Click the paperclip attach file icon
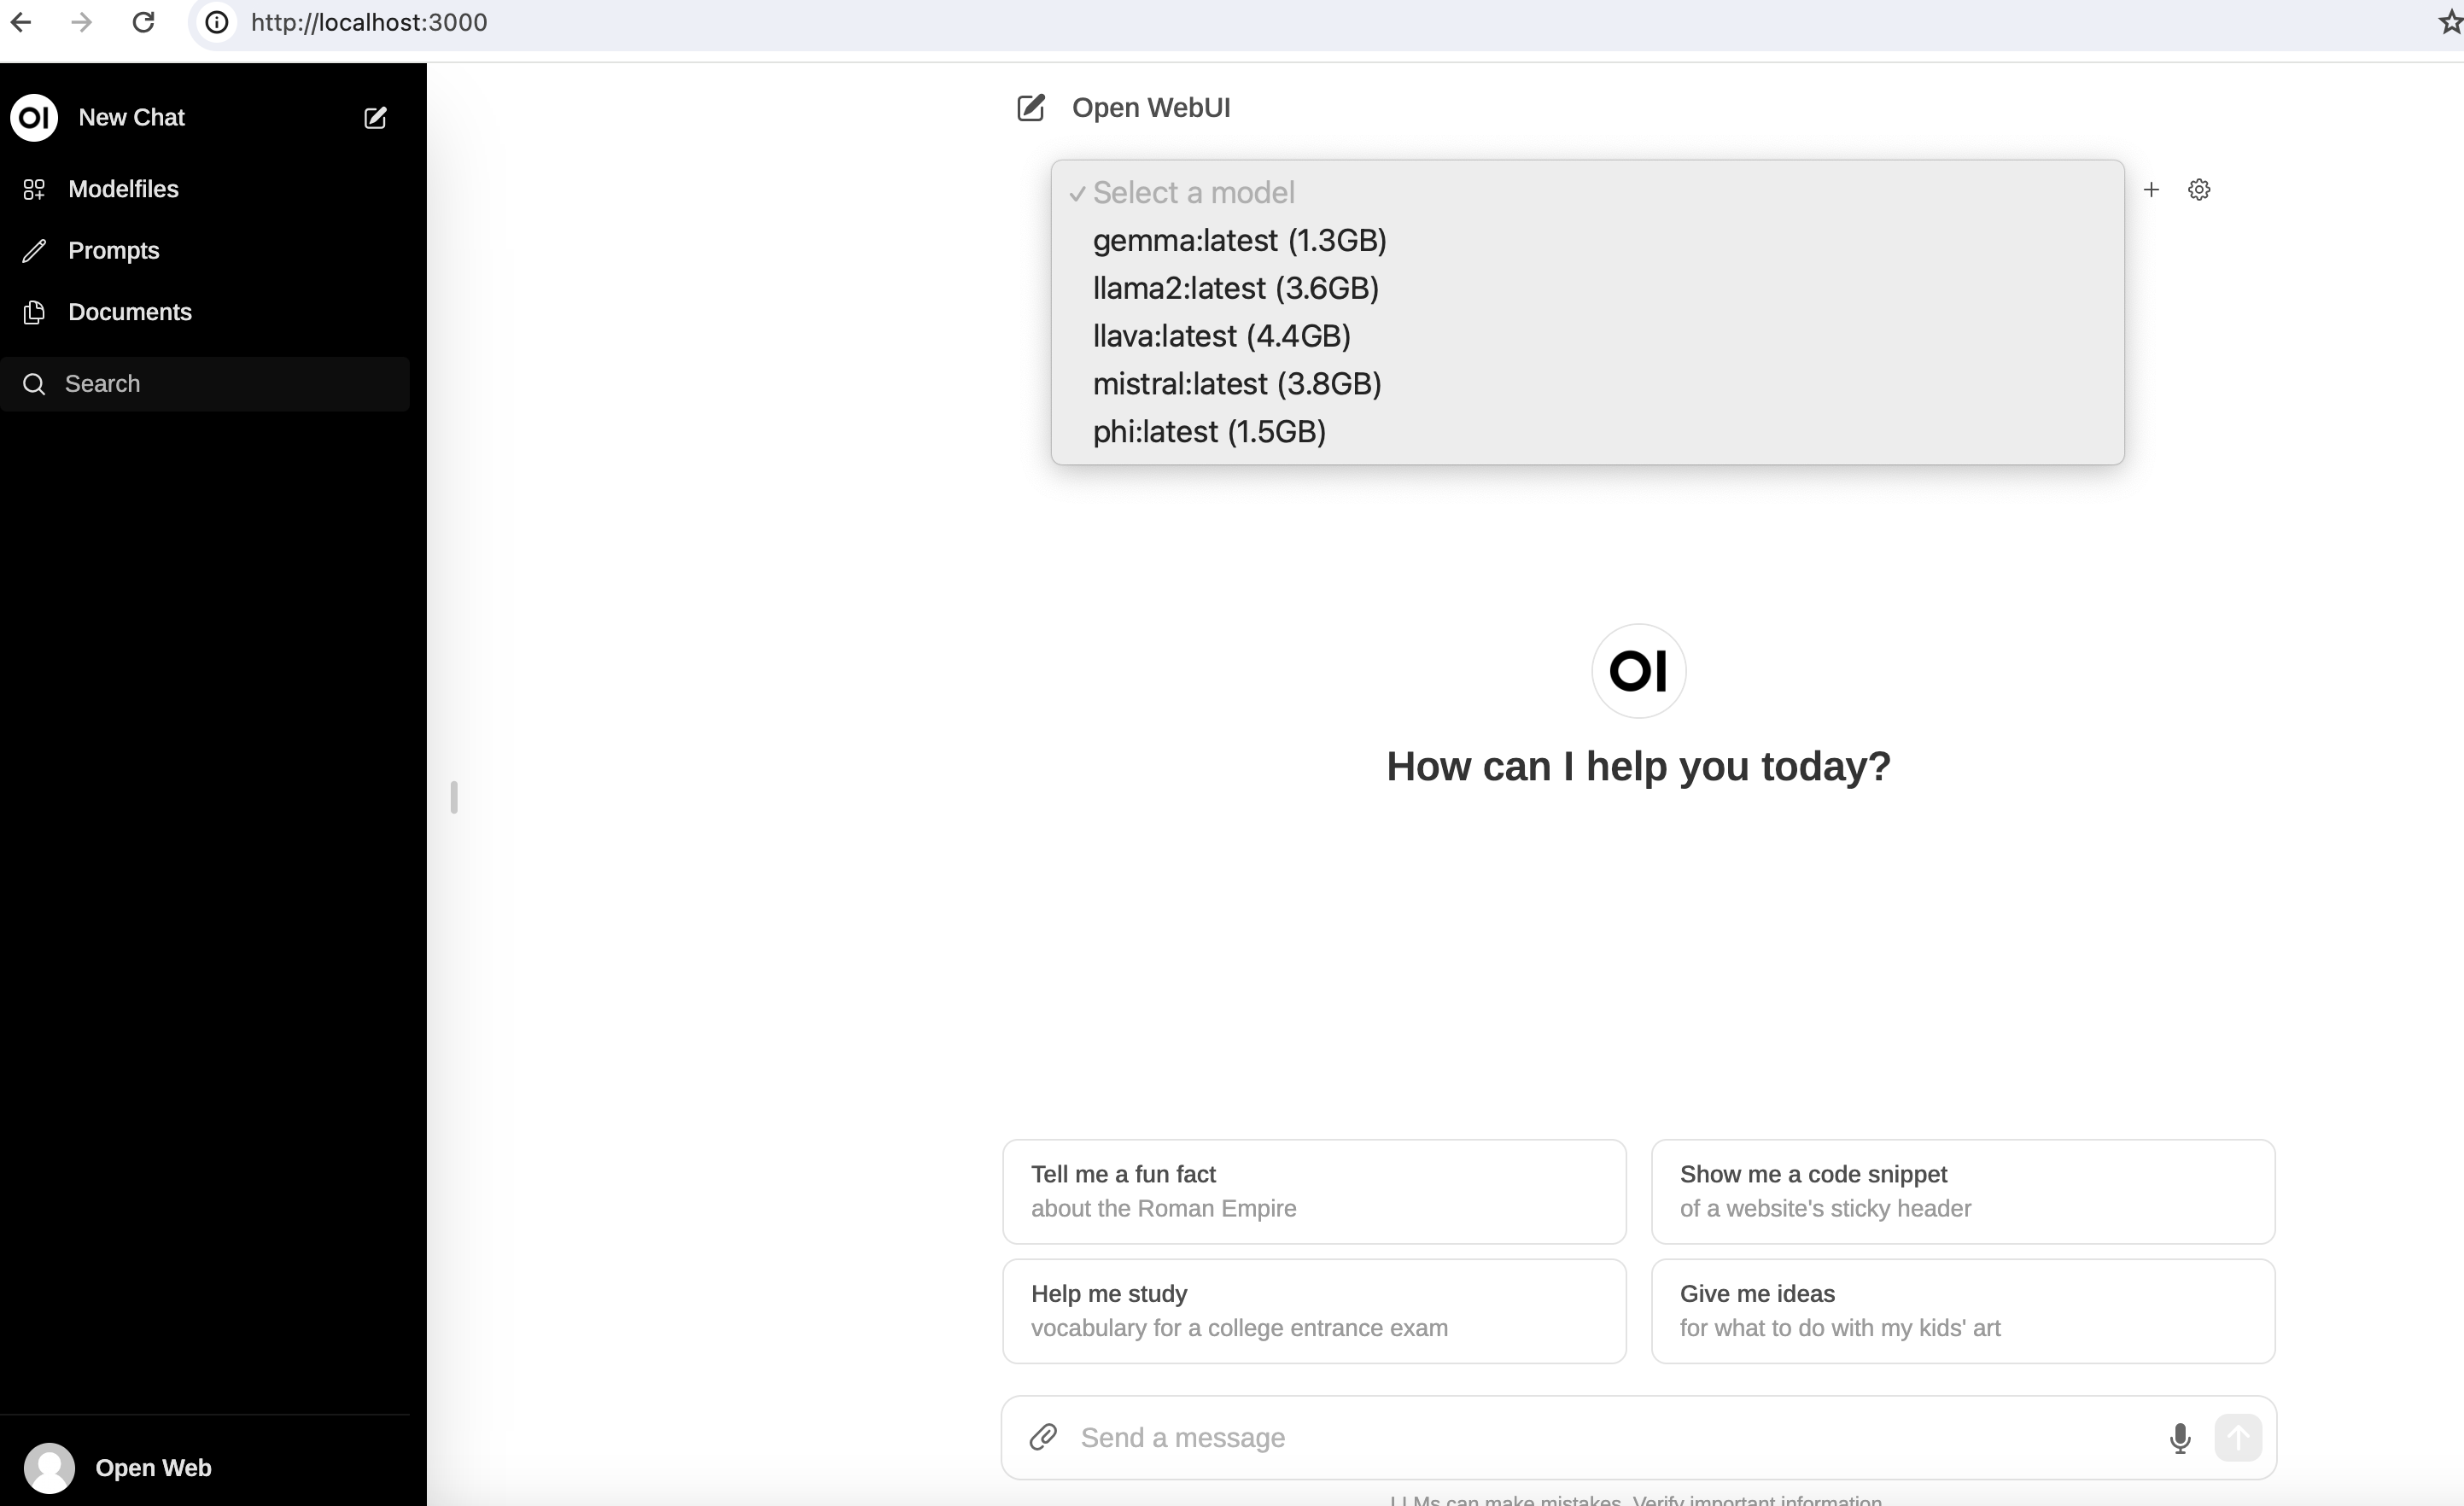This screenshot has height=1506, width=2464. coord(1043,1437)
